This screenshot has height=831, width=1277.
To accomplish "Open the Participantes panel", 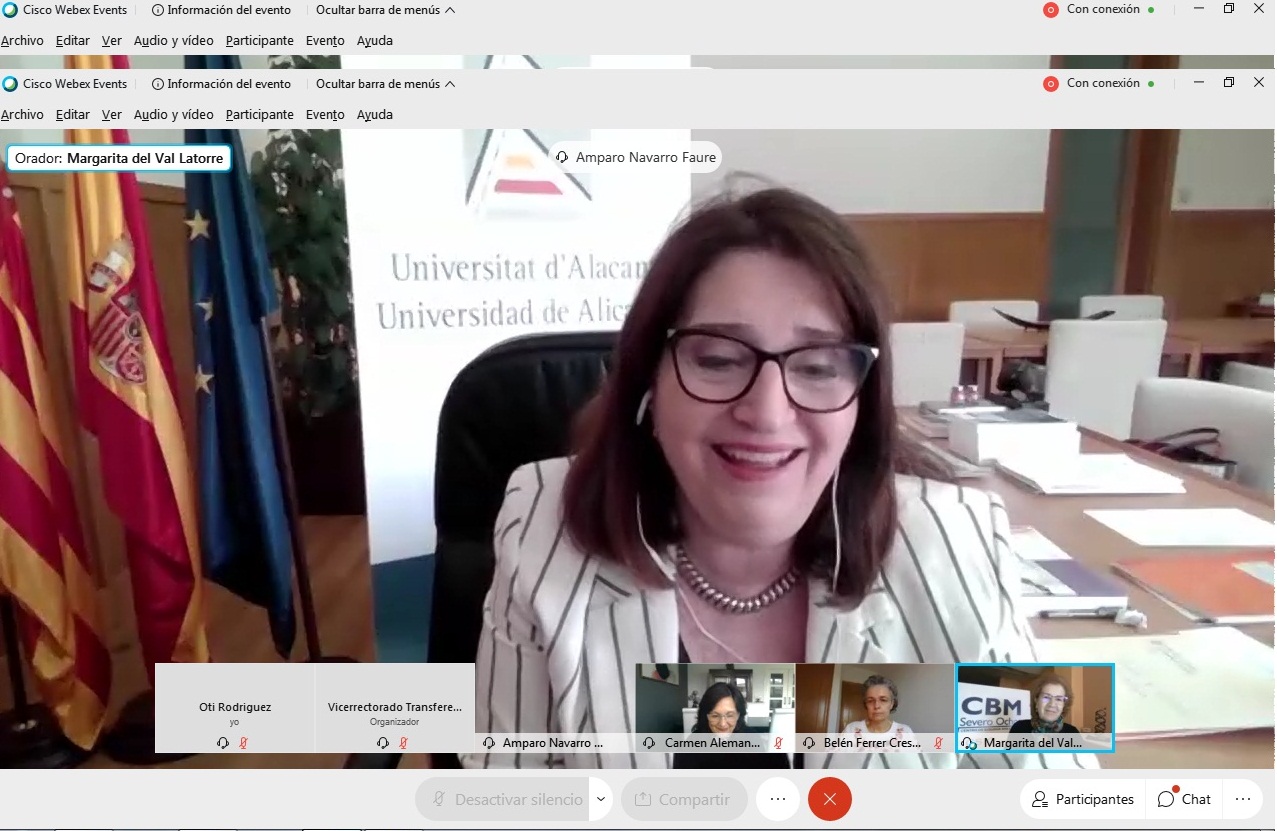I will tap(1083, 799).
